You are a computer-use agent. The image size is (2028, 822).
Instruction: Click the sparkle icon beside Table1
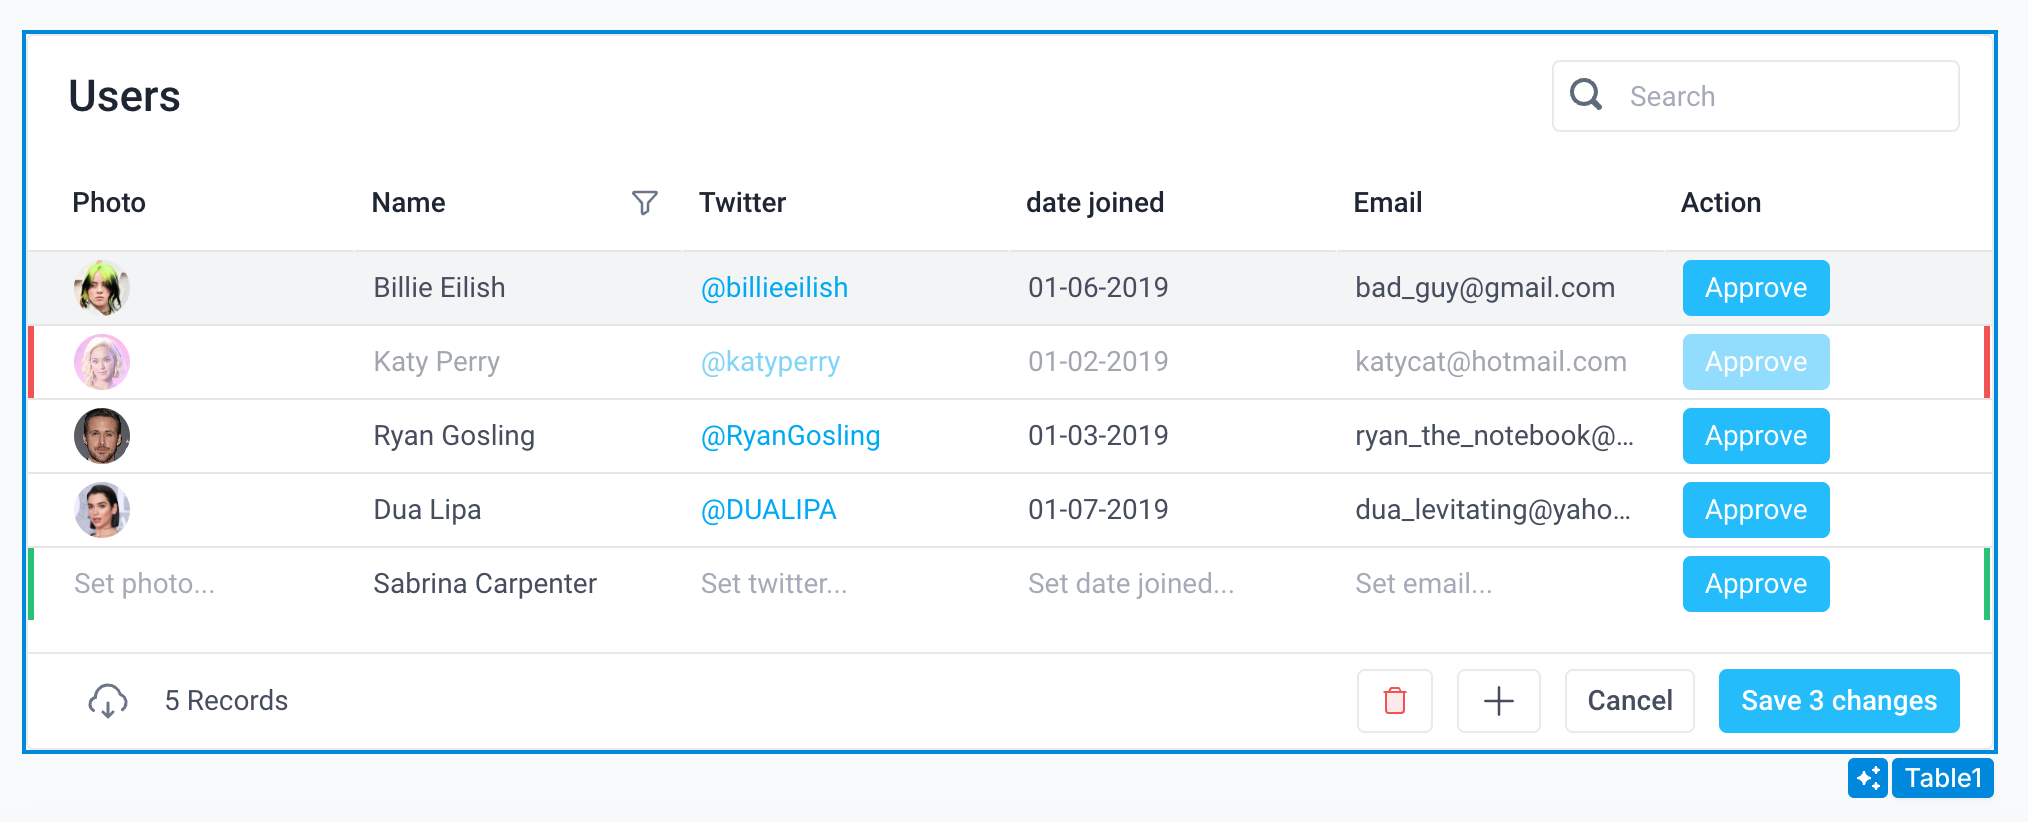(x=1868, y=778)
